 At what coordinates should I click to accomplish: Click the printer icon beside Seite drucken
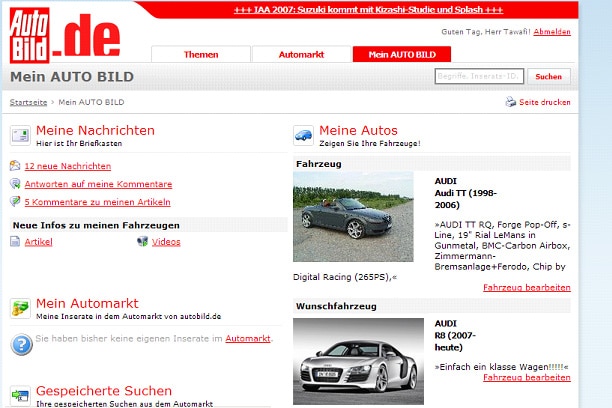click(x=511, y=102)
